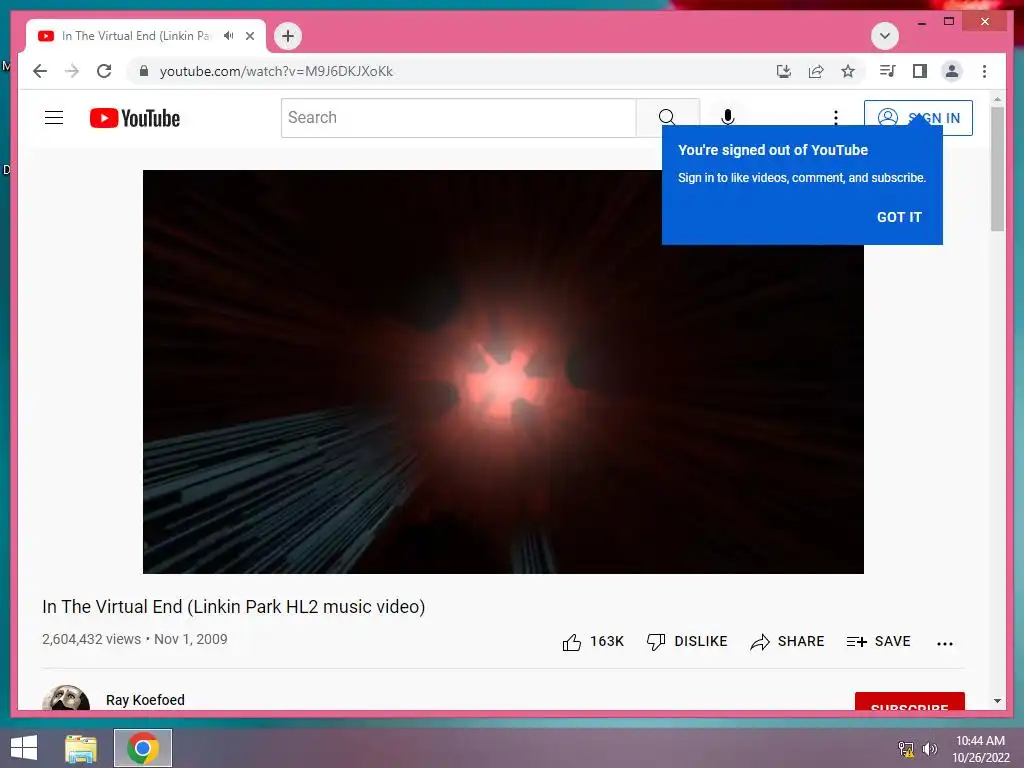Screen dimensions: 1024x768
Task: Open the Chrome profile avatar
Action: [952, 71]
